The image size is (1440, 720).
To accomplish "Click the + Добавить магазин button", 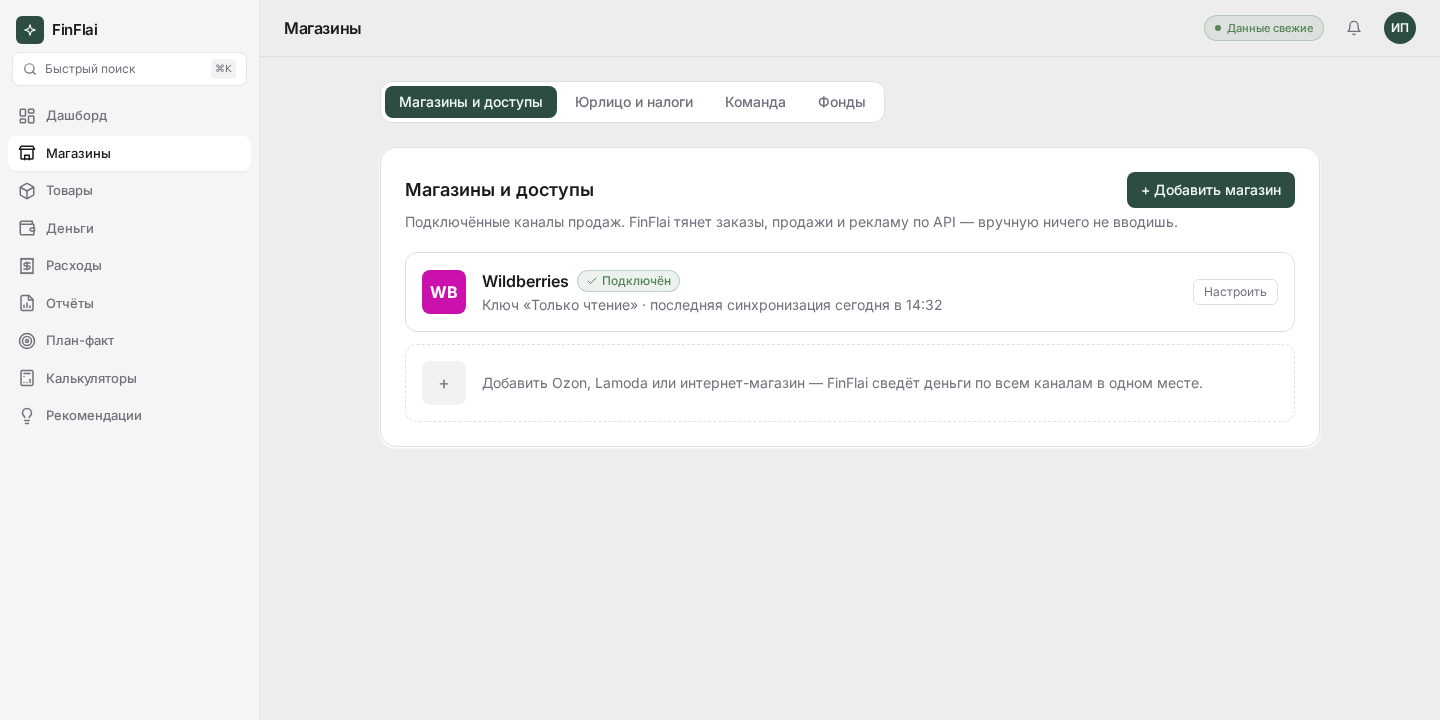I will 1211,190.
